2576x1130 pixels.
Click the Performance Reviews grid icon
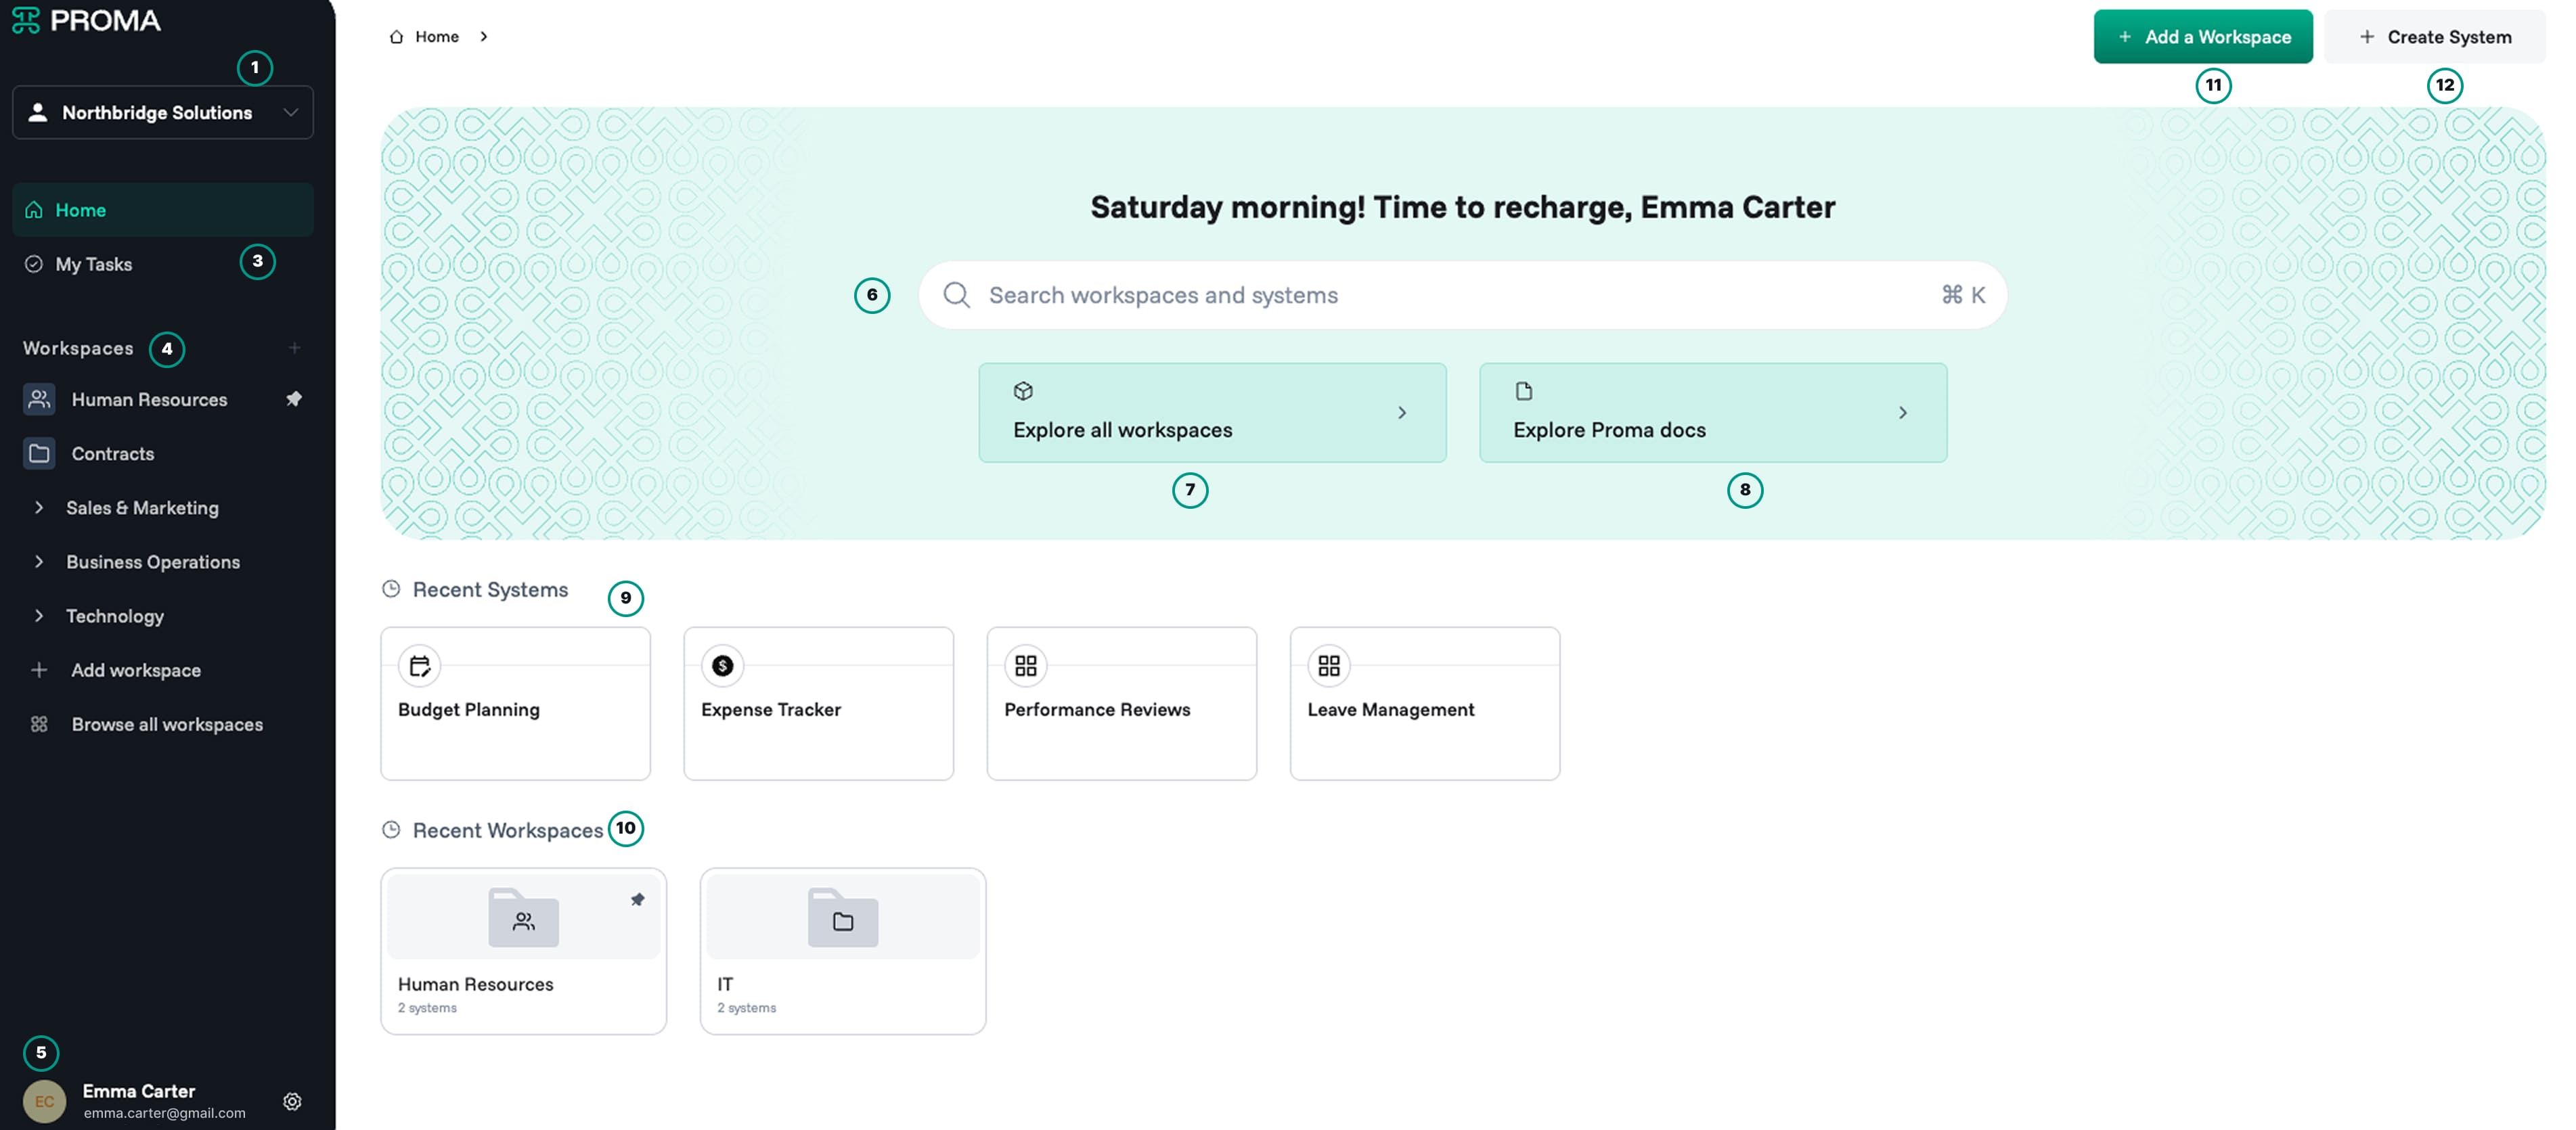click(x=1026, y=666)
